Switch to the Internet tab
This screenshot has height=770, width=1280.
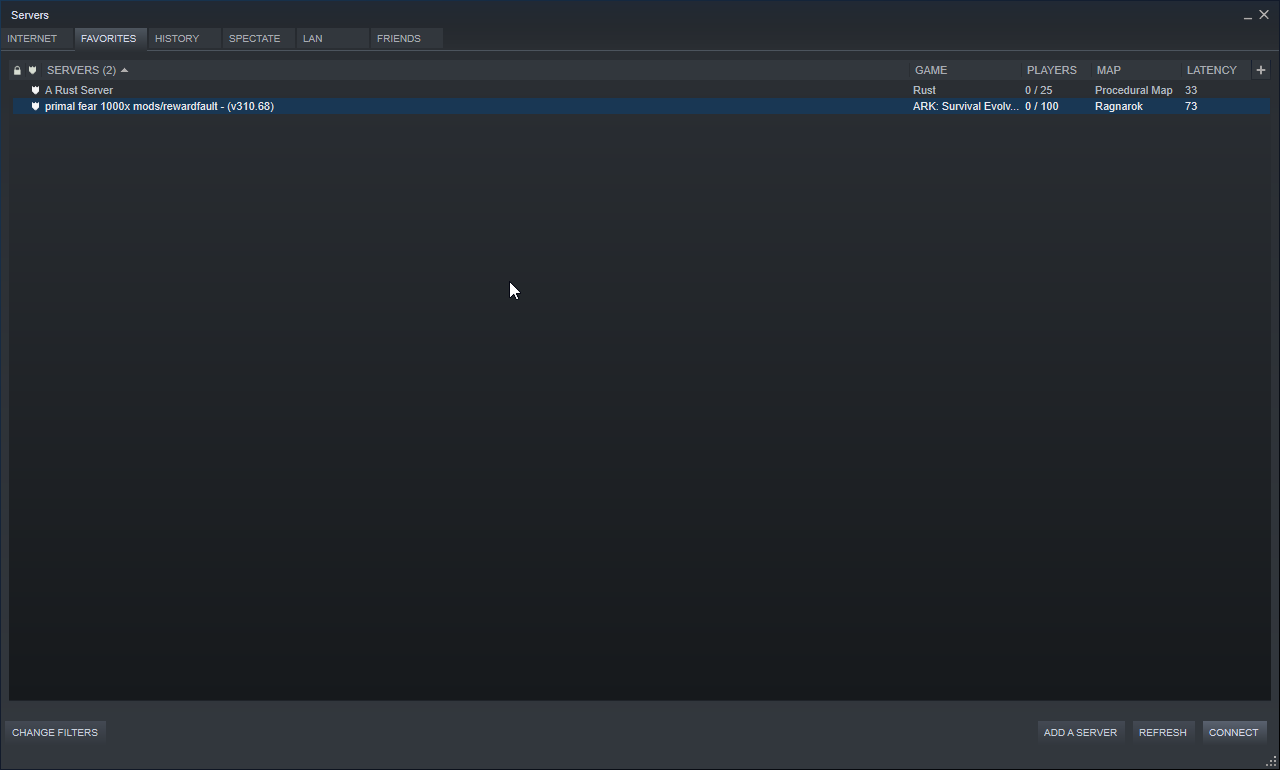[x=32, y=39]
